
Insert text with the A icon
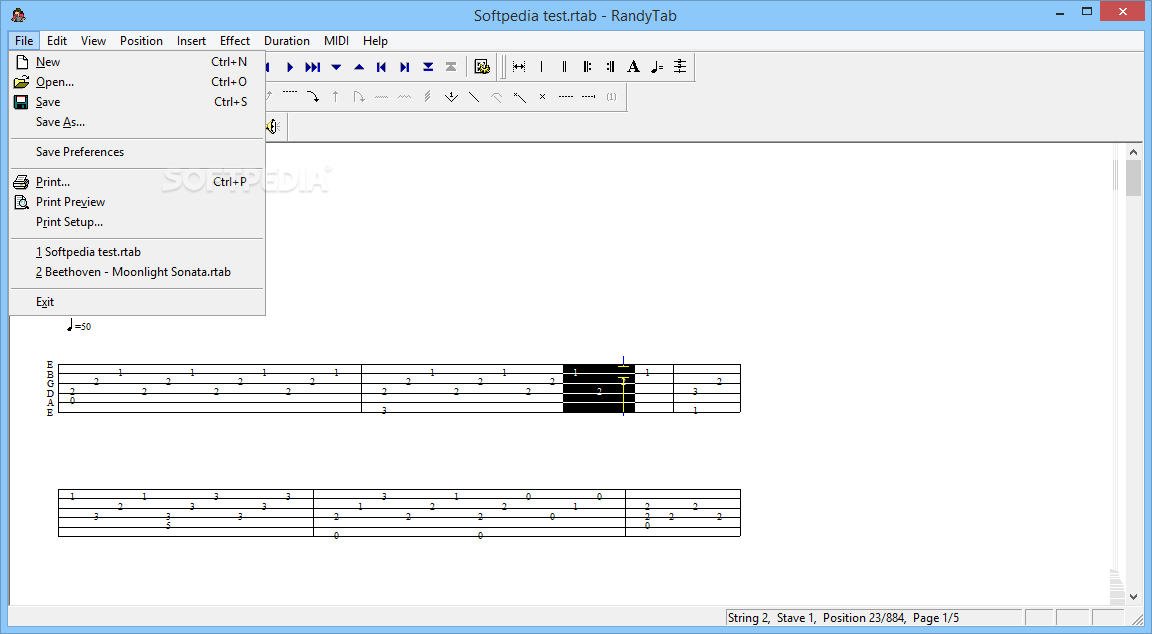(x=633, y=67)
